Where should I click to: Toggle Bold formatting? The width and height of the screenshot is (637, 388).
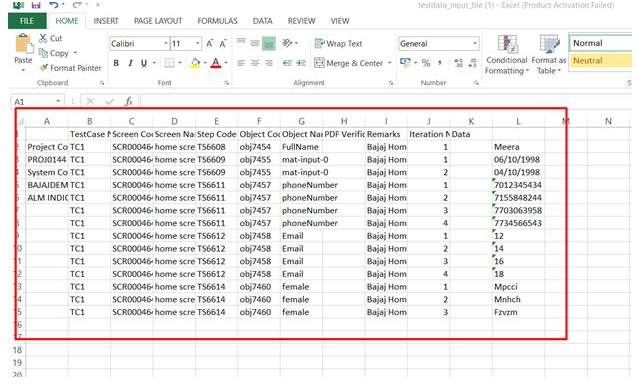(x=116, y=63)
